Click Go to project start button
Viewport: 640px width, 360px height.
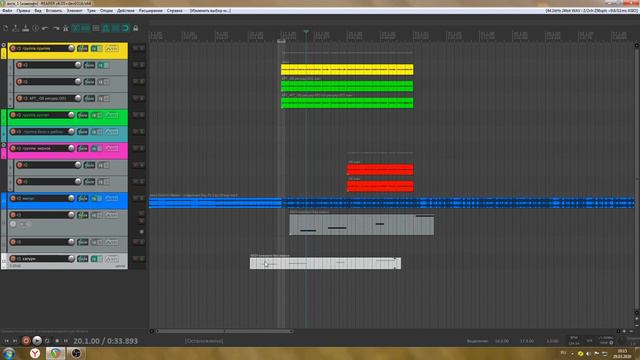coord(6,341)
